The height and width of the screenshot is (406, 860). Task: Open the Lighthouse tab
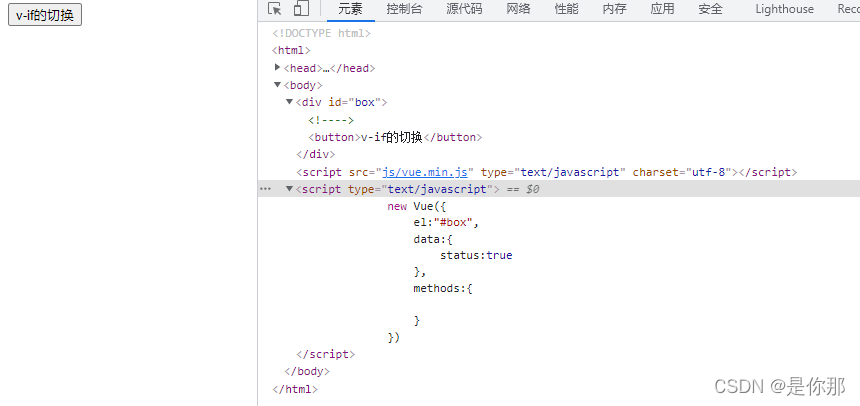(x=784, y=9)
